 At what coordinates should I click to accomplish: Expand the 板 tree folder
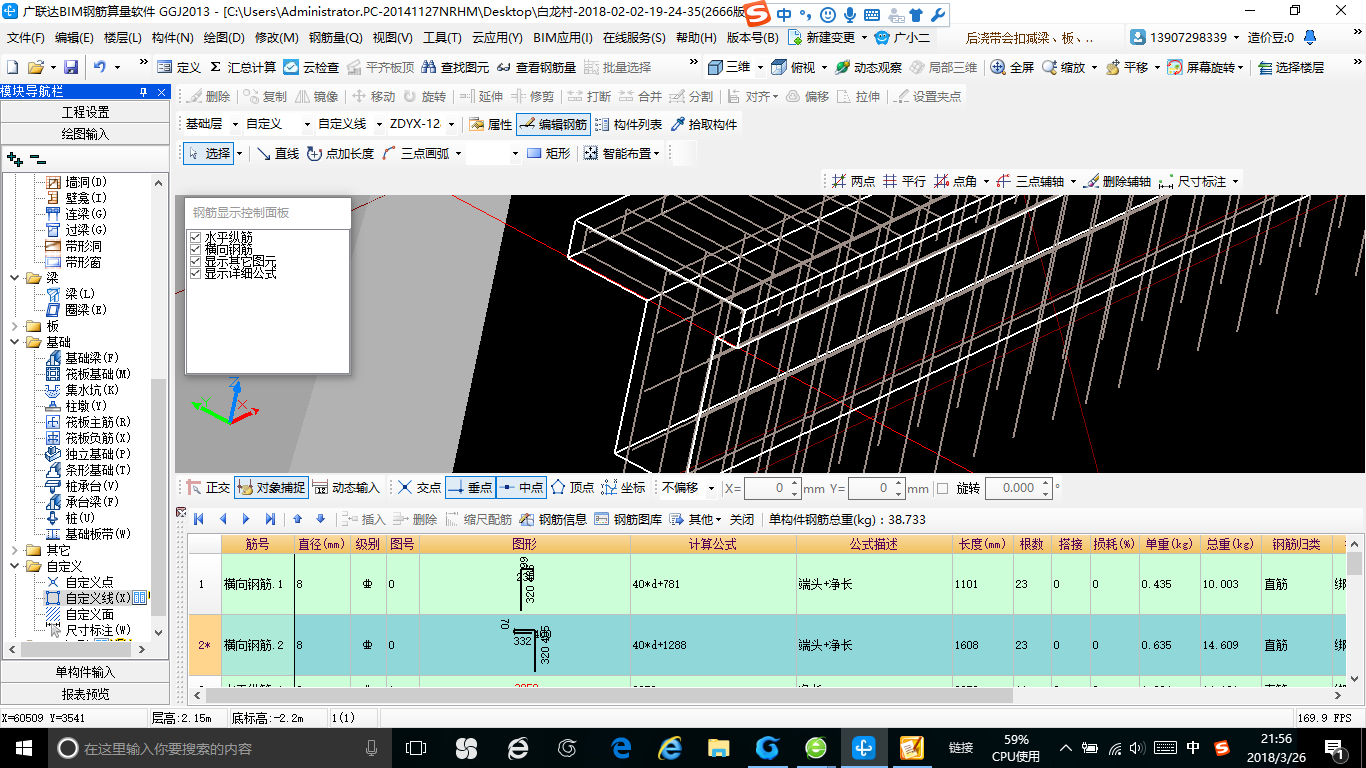pos(15,326)
